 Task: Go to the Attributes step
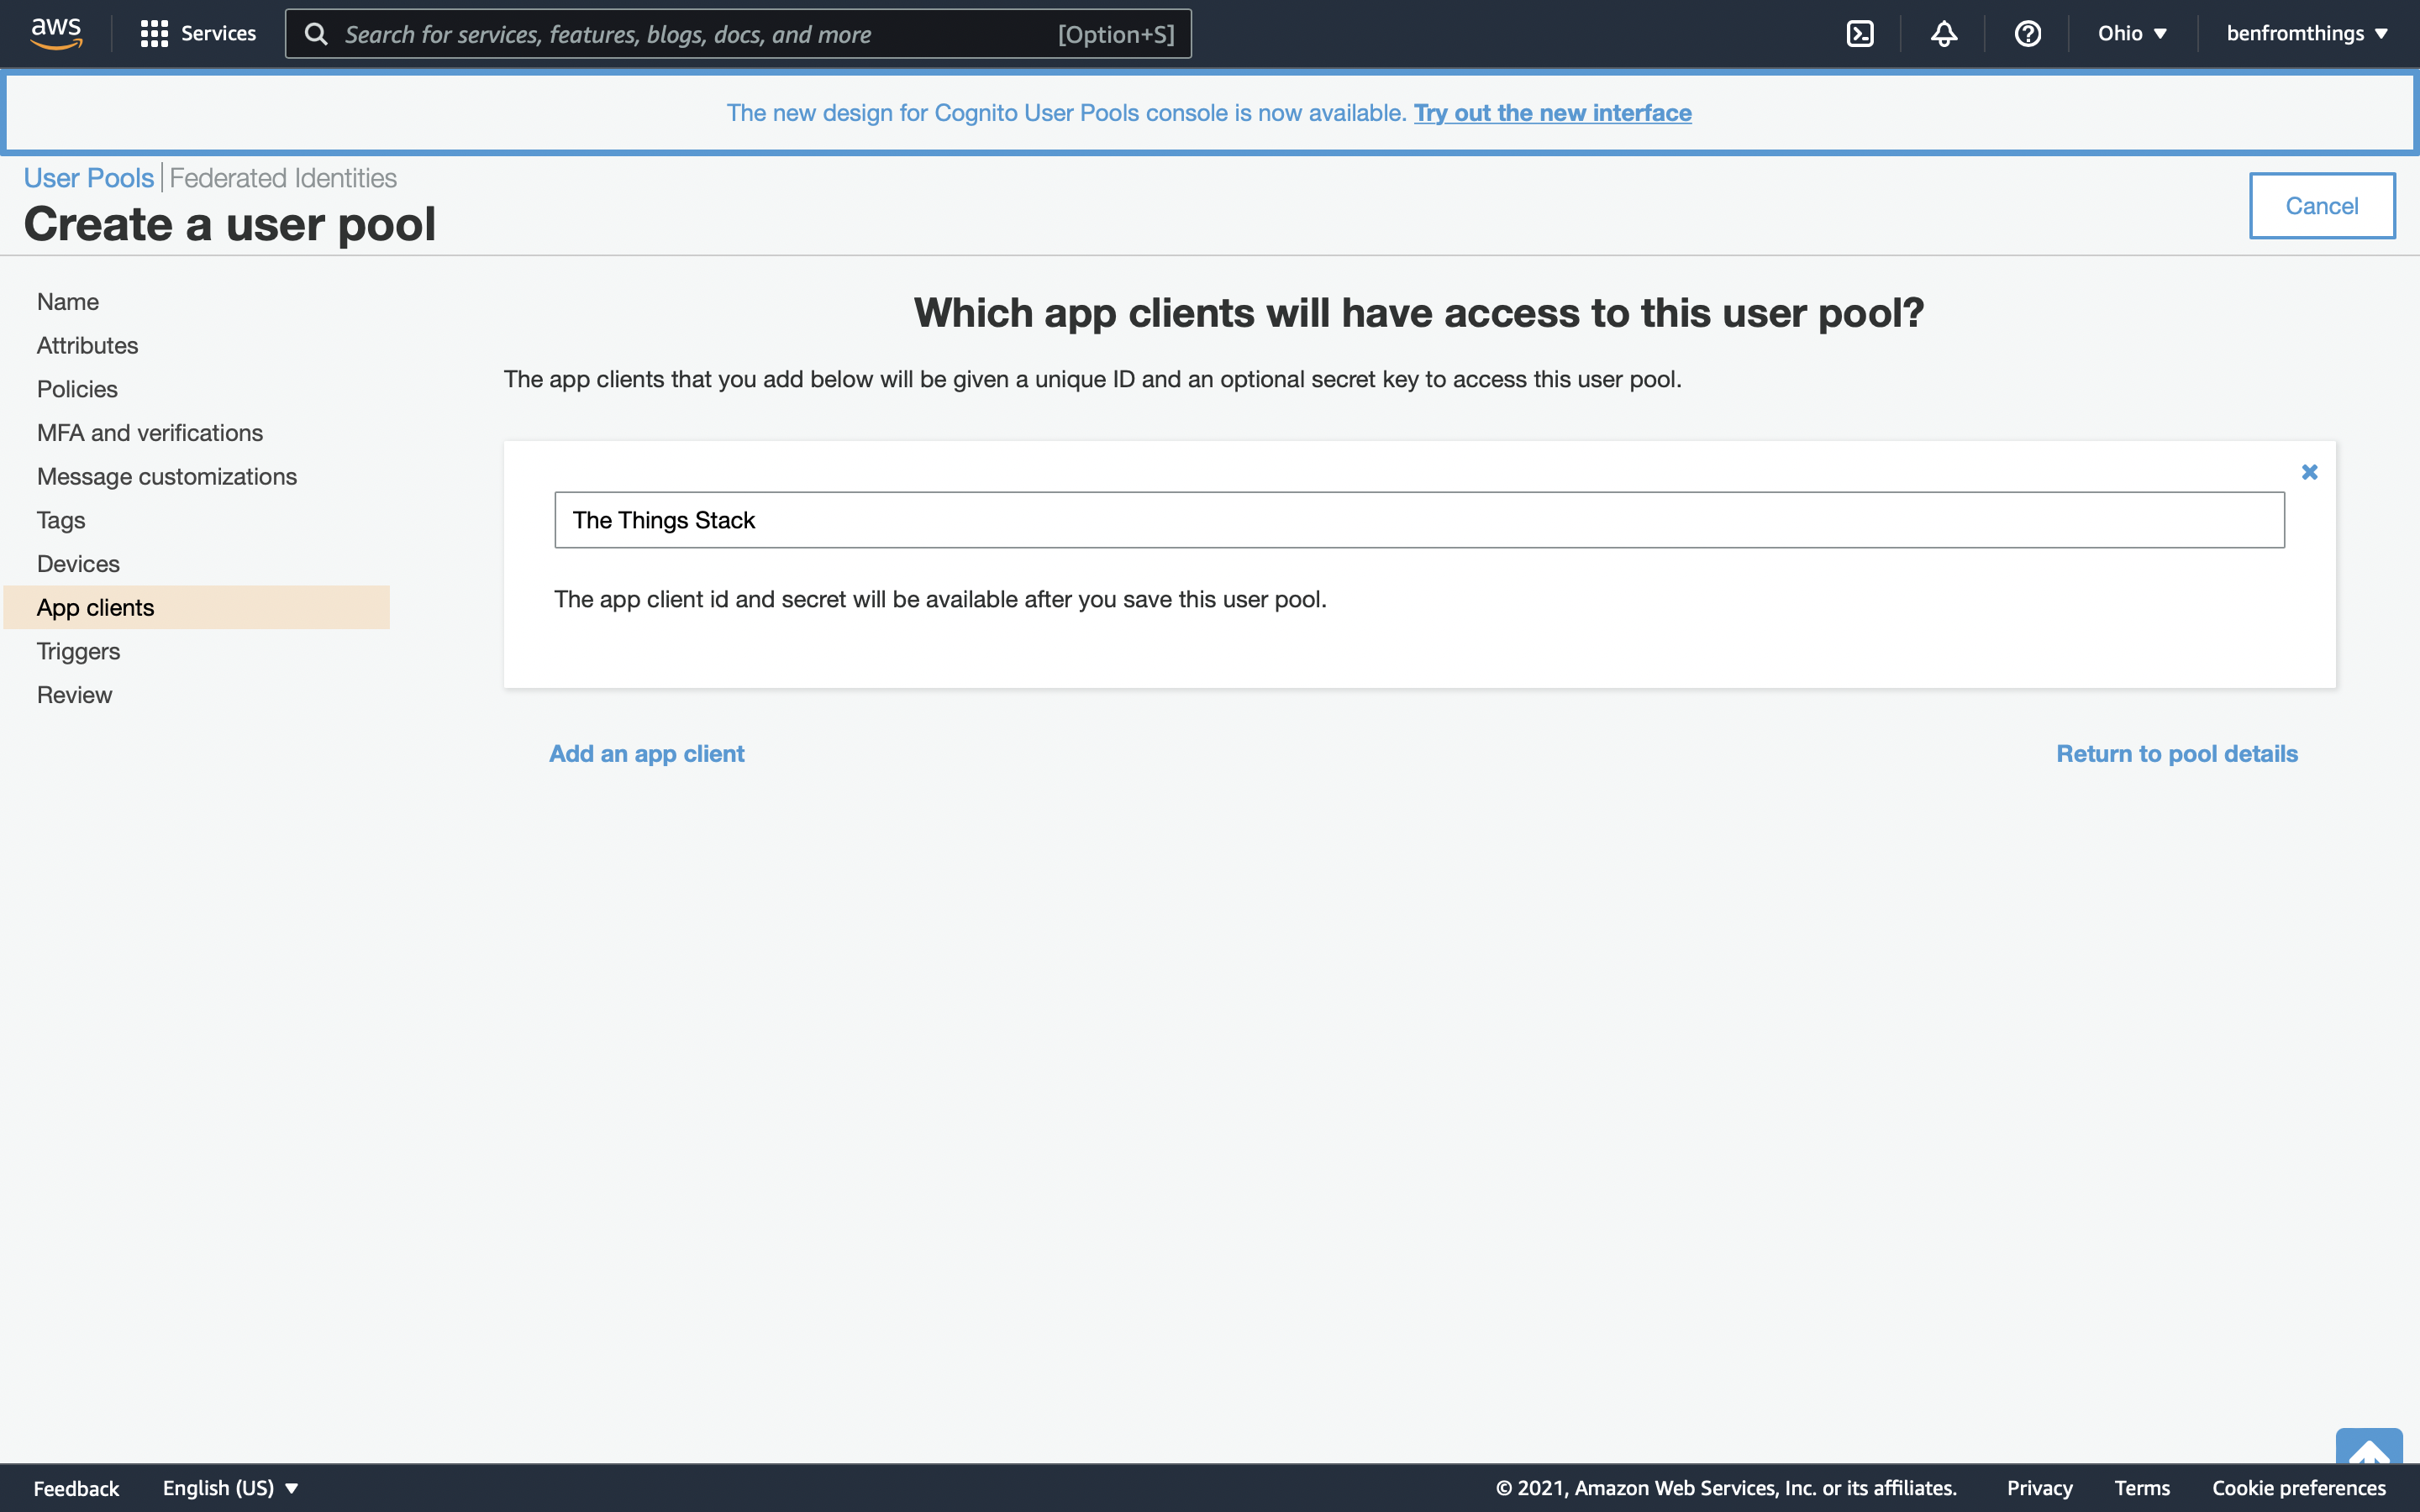tap(88, 345)
